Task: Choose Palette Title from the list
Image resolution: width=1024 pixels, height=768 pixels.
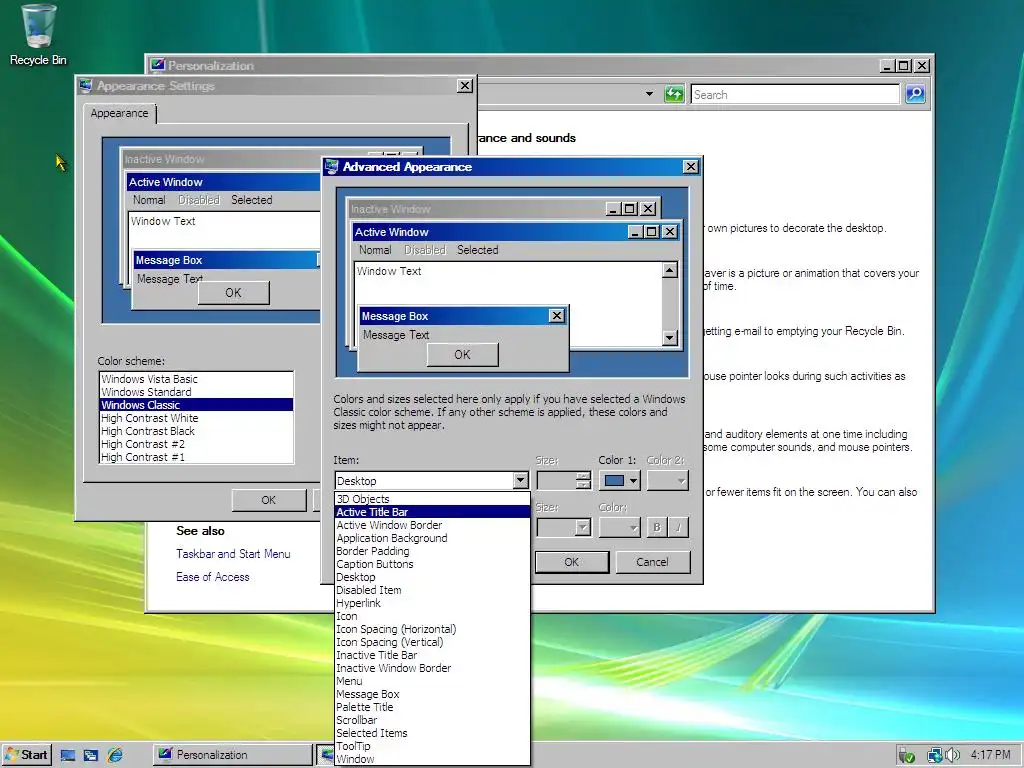Action: (432, 707)
